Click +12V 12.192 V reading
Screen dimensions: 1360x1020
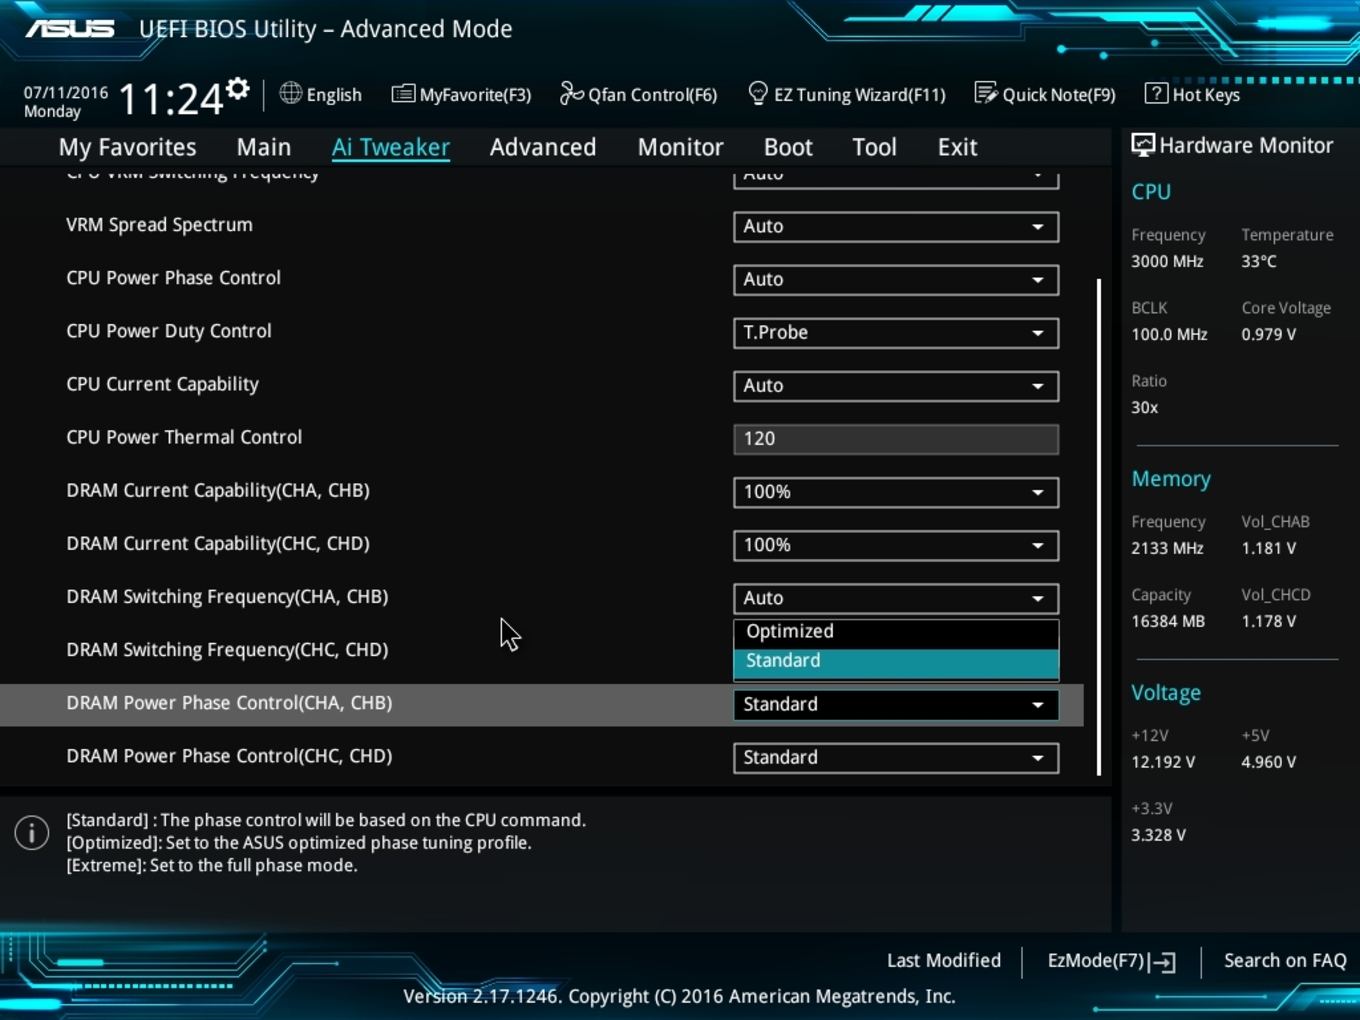(1163, 762)
